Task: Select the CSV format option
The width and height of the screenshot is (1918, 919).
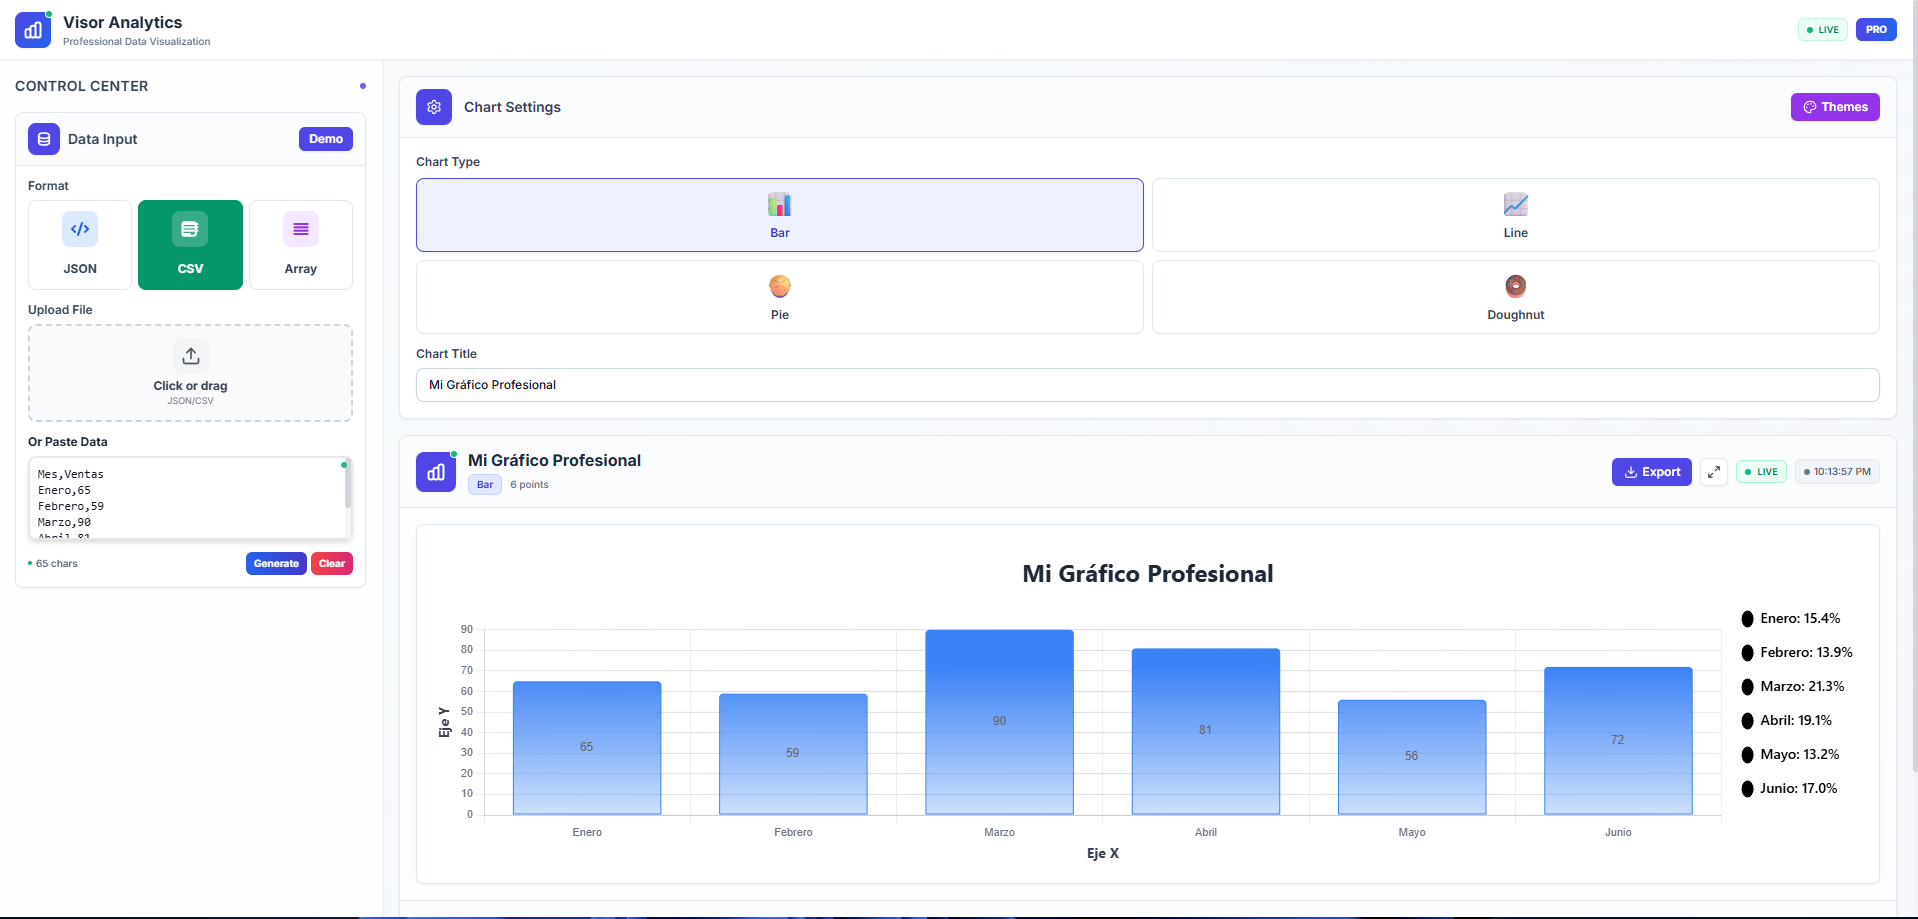Action: [x=190, y=245]
